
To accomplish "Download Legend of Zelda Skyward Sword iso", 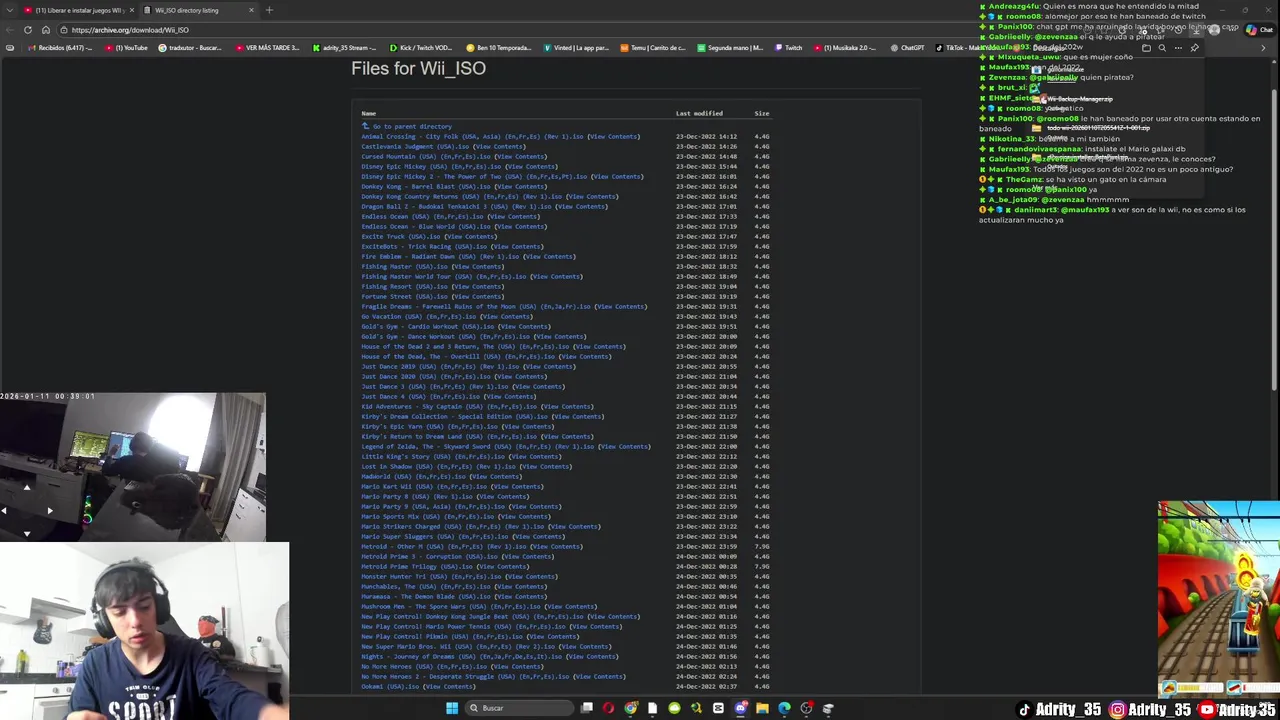I will pos(478,447).
